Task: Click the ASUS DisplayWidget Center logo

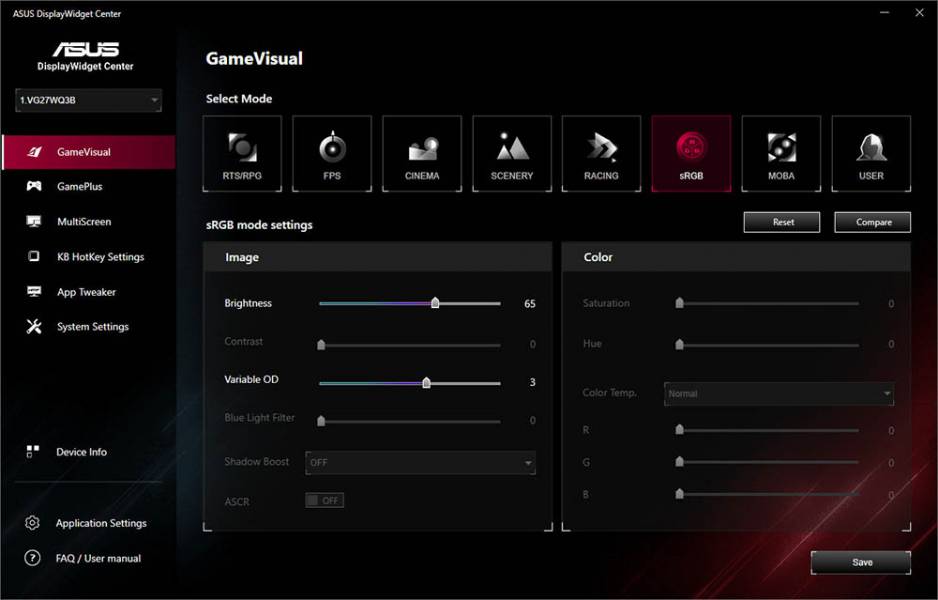Action: (86, 56)
